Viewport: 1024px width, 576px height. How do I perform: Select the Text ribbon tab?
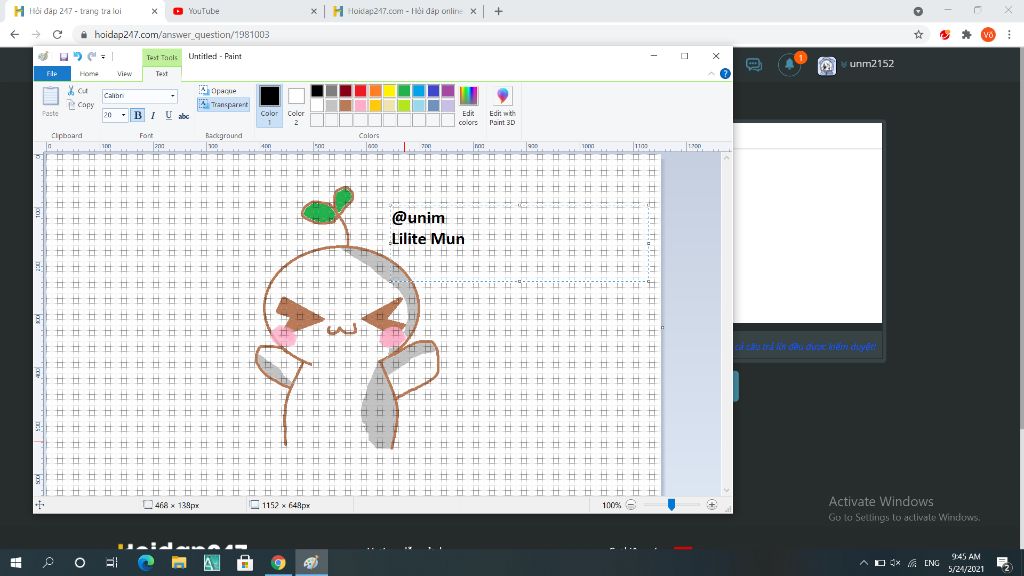[161, 74]
